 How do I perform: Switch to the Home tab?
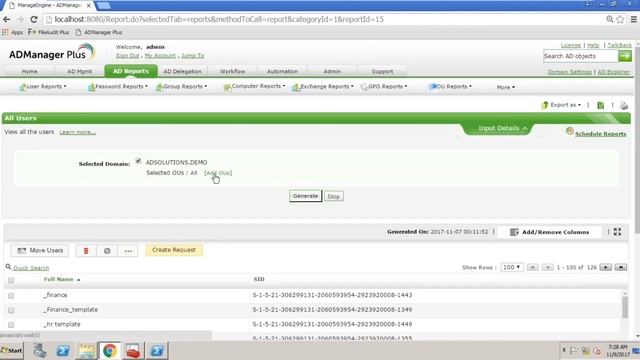[x=29, y=71]
